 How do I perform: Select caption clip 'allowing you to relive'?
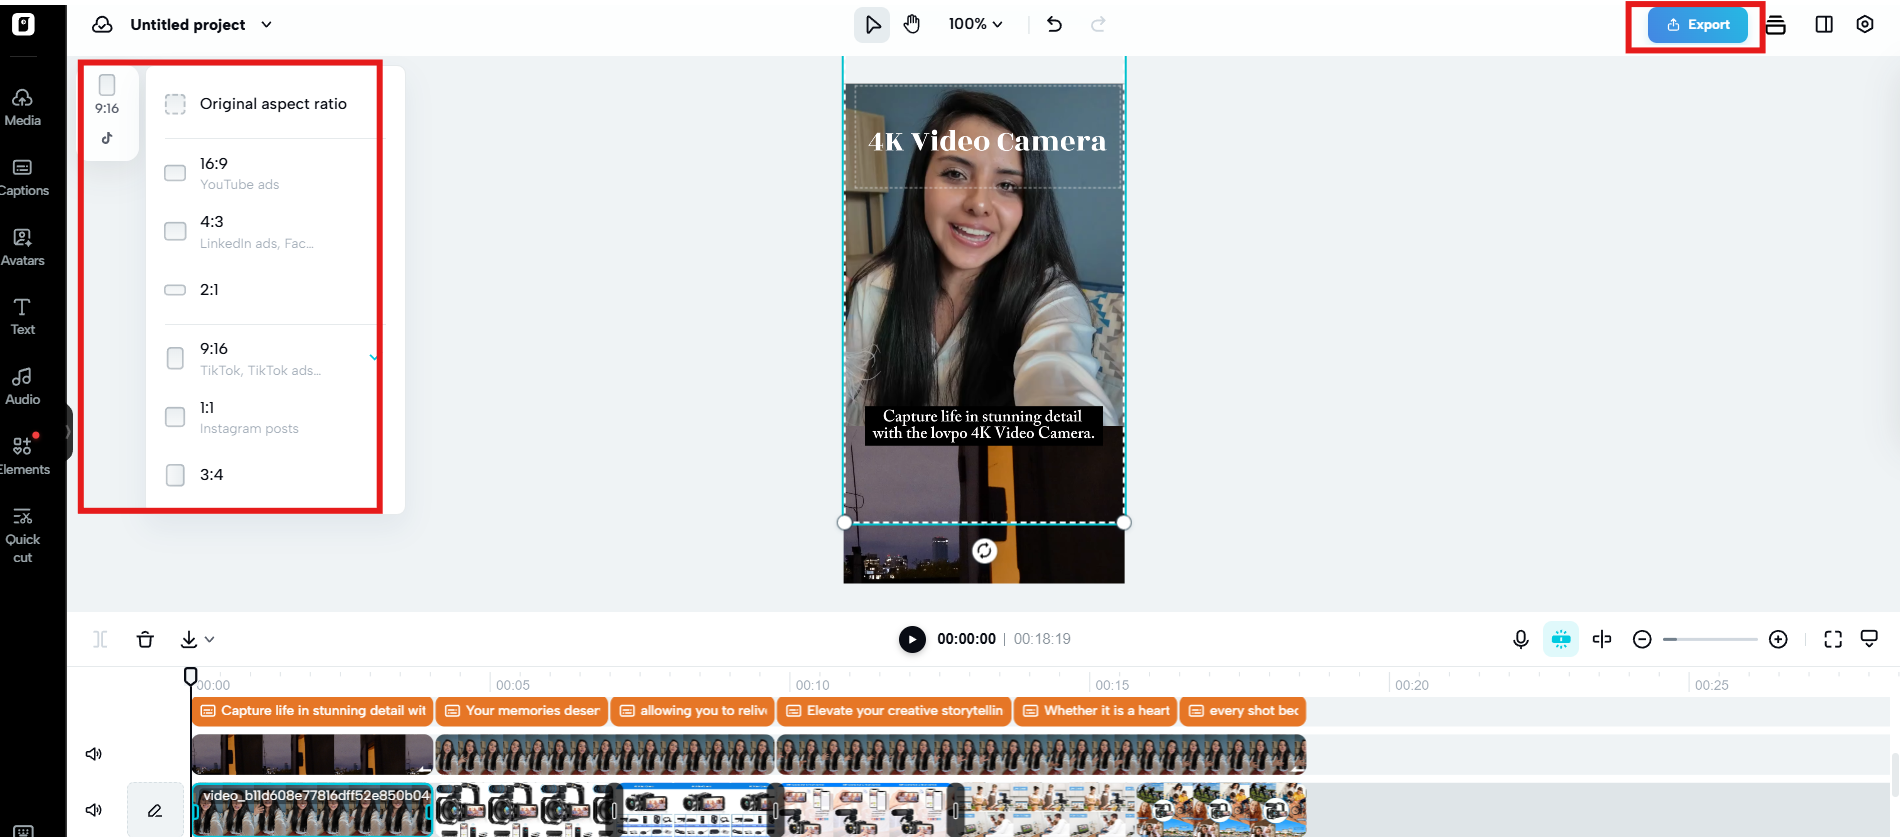pos(693,711)
